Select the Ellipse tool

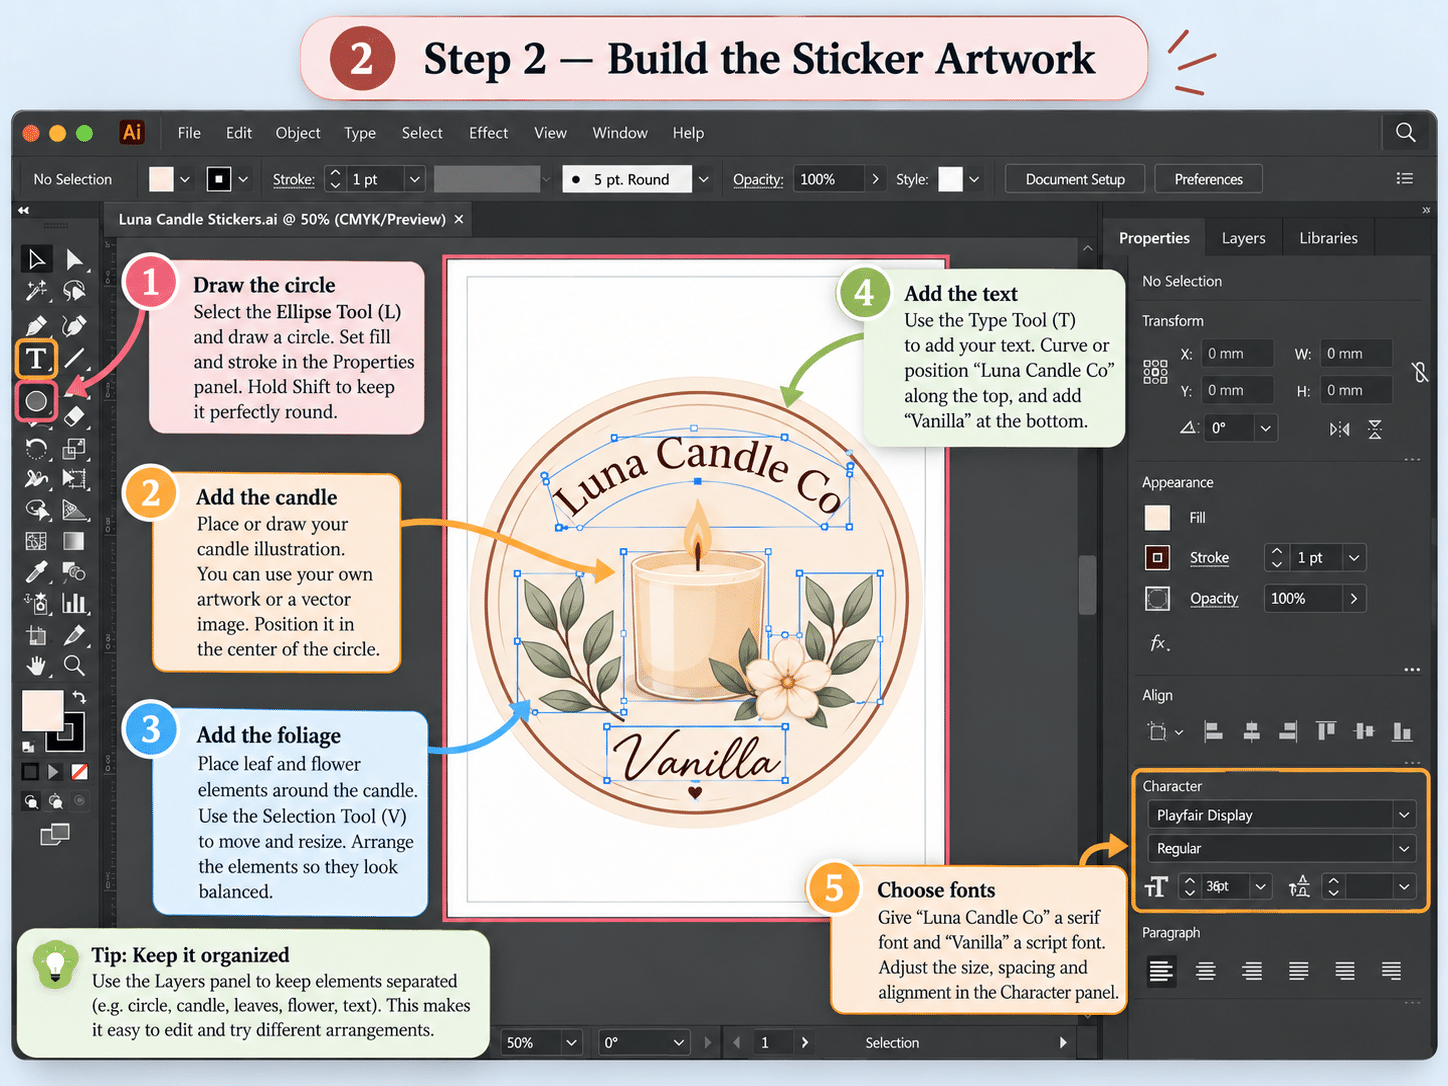coord(36,401)
